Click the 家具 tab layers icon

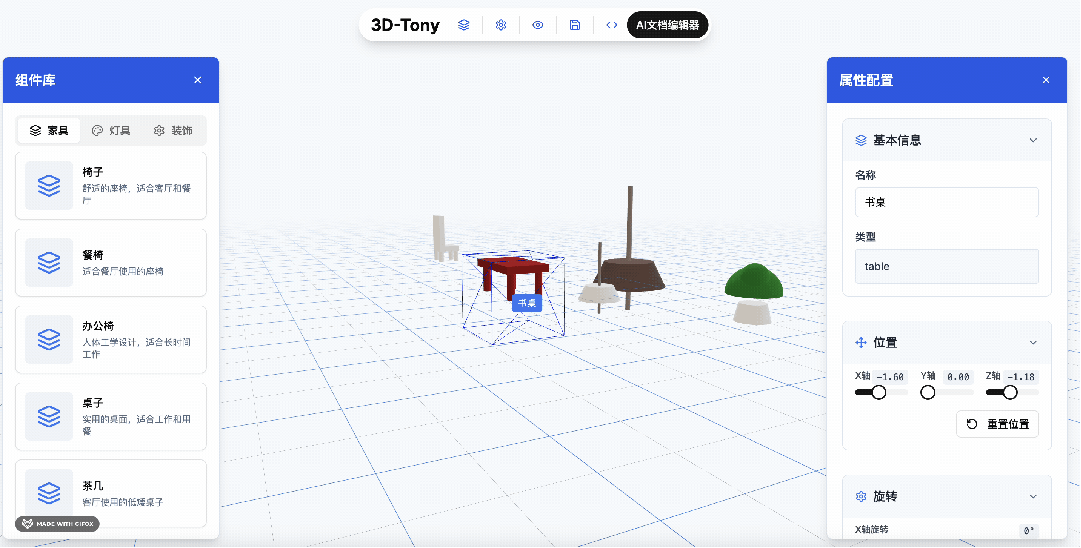point(35,130)
